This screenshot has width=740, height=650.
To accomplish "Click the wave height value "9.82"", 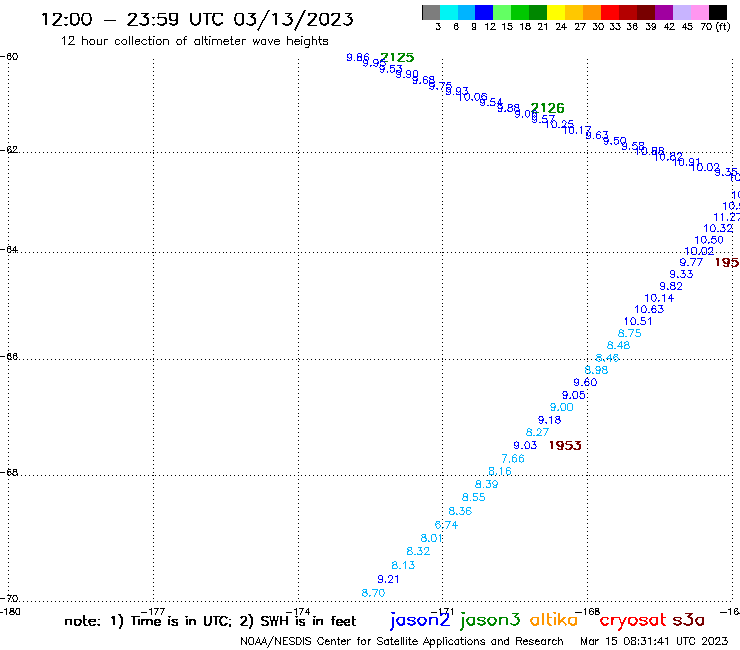I will tap(671, 286).
